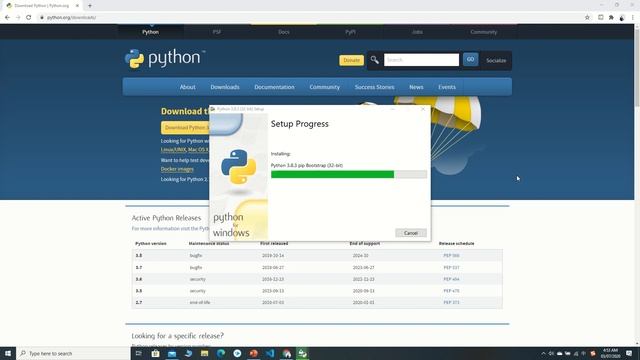Open Task View in the taskbar

coord(138,353)
